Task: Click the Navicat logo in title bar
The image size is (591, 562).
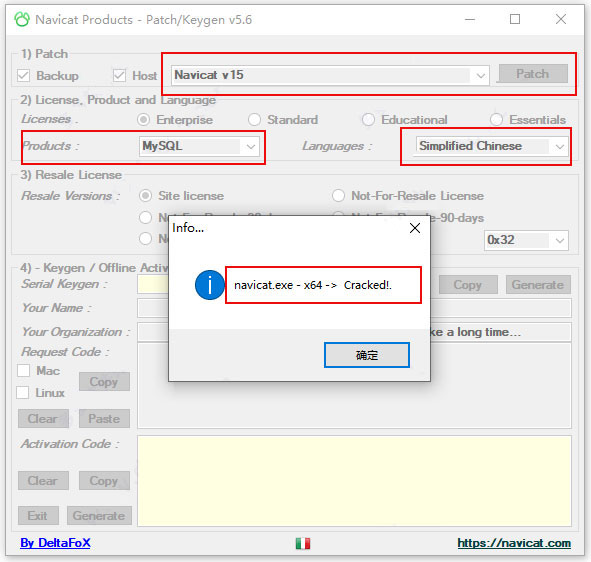Action: click(x=22, y=19)
